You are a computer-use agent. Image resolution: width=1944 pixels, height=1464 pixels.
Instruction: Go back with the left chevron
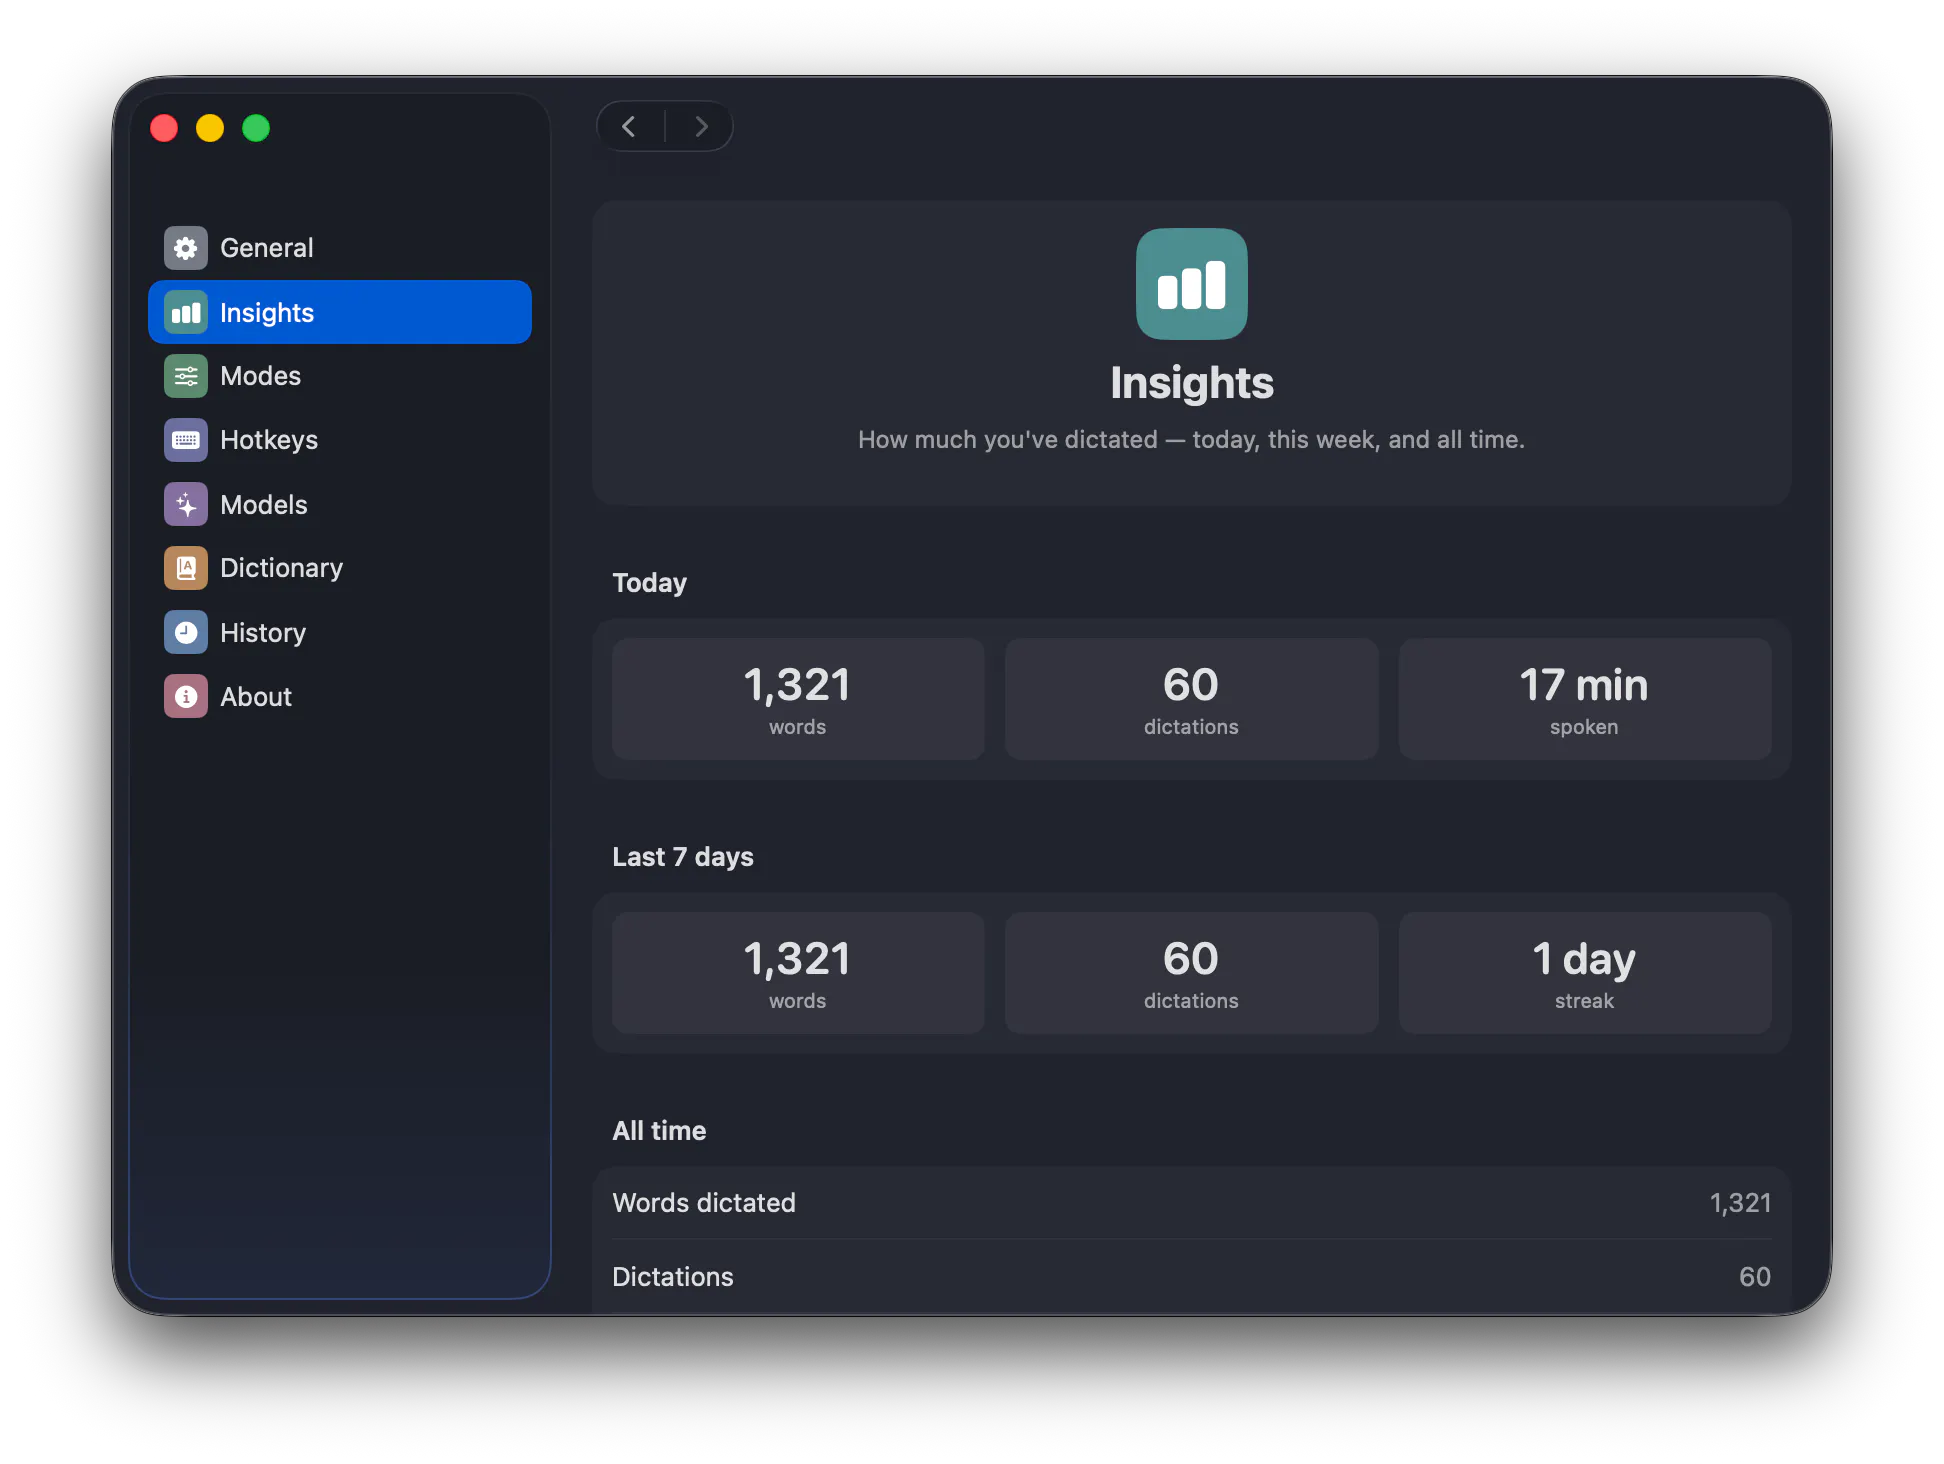630,127
